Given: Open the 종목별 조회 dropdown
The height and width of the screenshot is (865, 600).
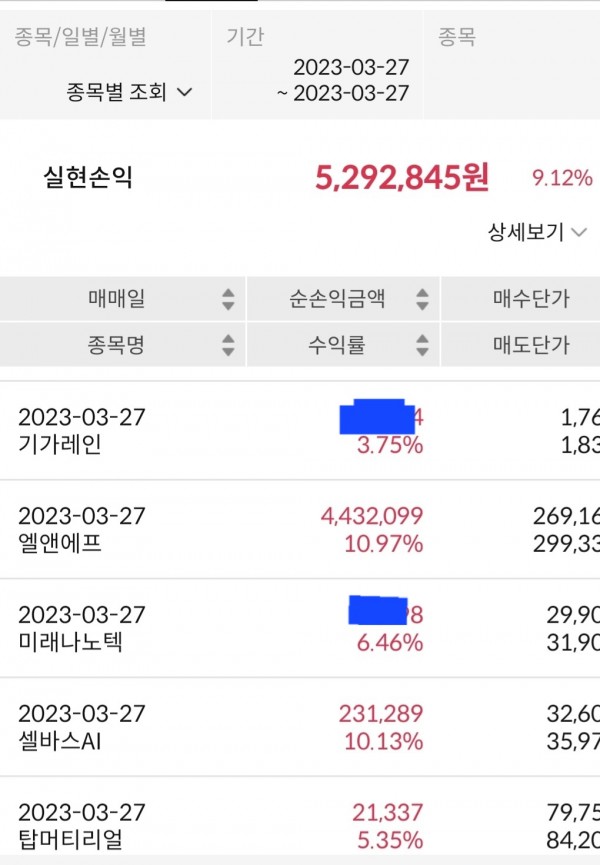Looking at the screenshot, I should tap(130, 93).
